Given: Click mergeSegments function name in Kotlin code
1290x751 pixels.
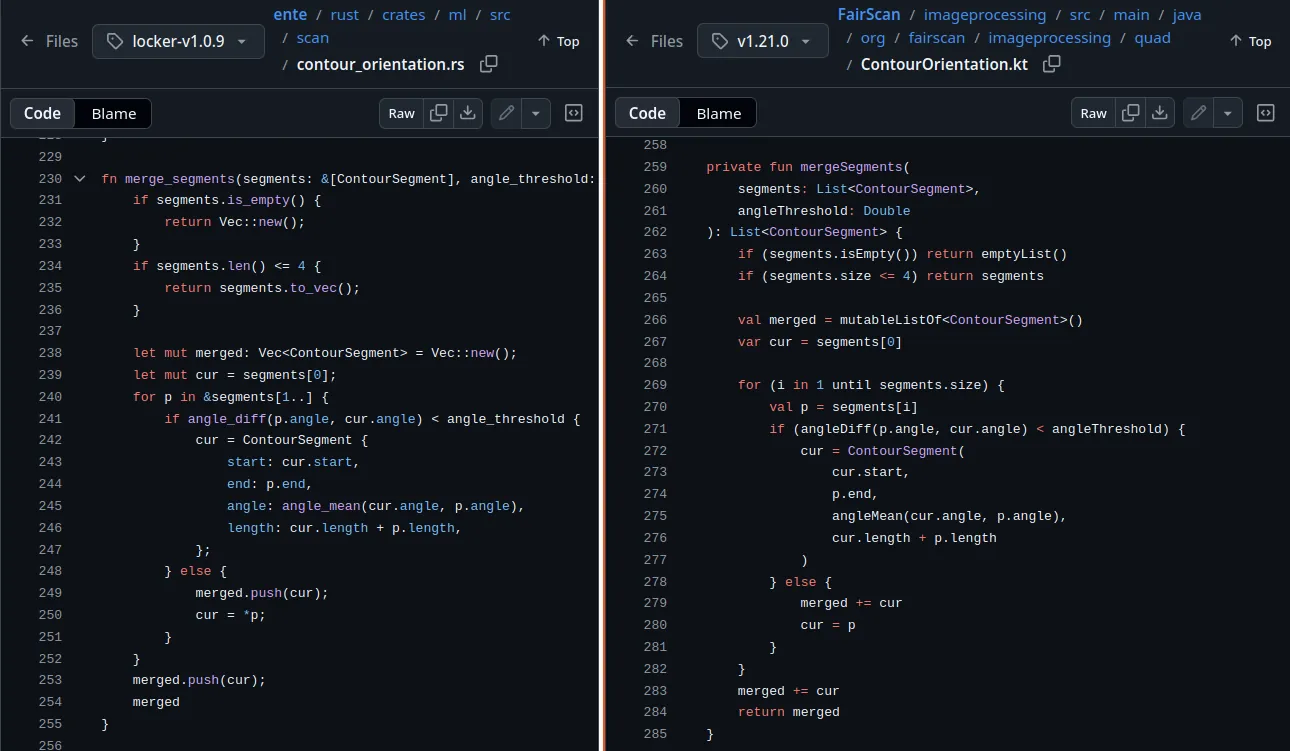Looking at the screenshot, I should pyautogui.click(x=850, y=167).
